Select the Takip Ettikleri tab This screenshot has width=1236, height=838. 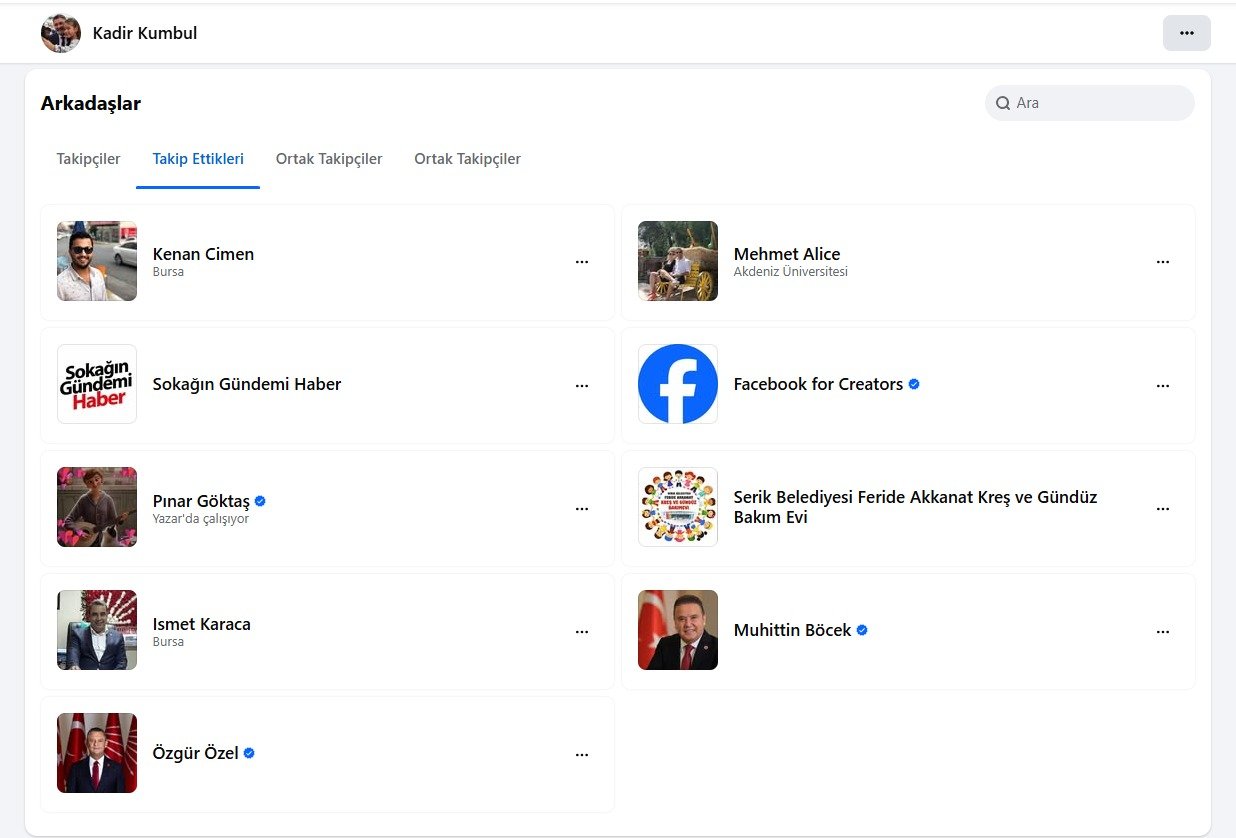(198, 159)
